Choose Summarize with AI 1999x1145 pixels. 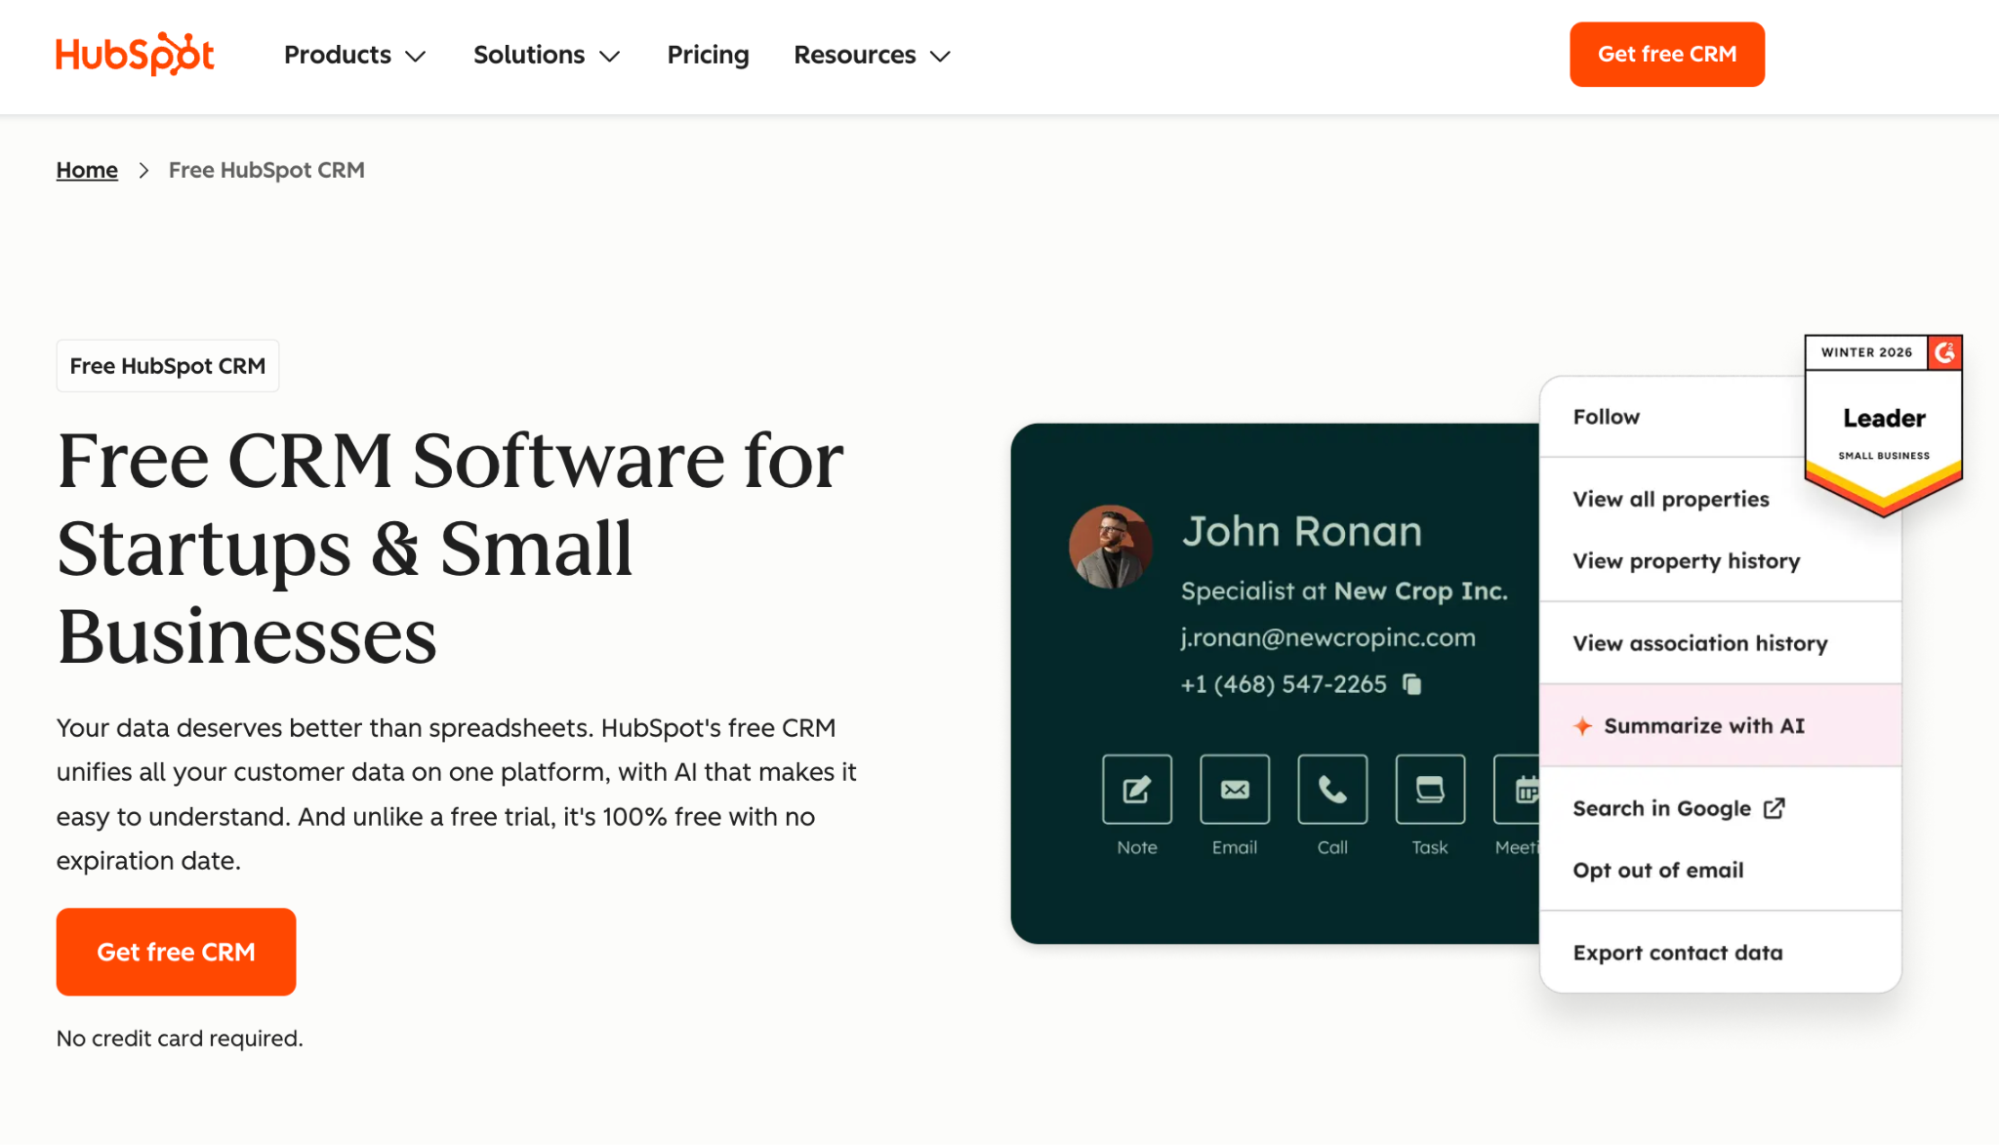1720,726
